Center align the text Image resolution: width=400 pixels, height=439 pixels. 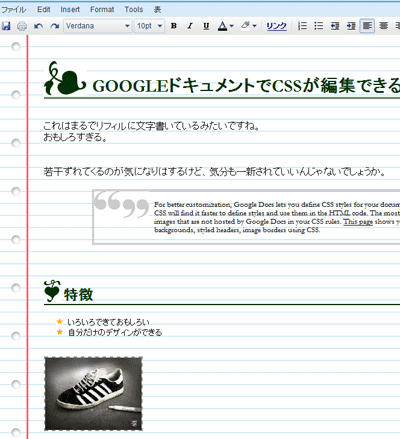pyautogui.click(x=384, y=26)
